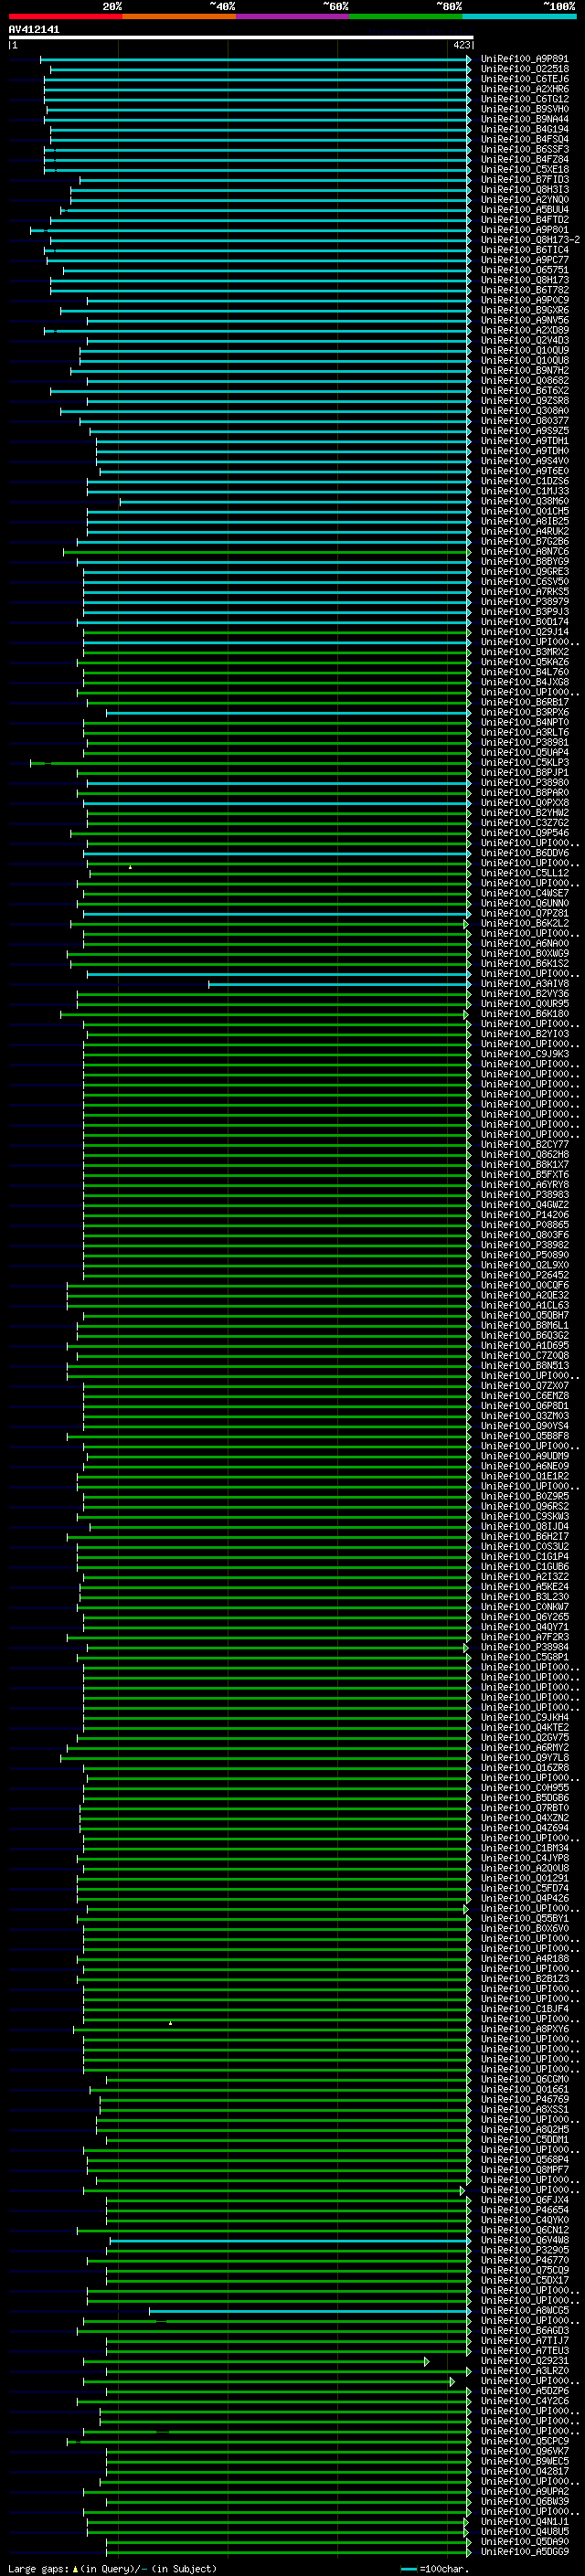
Task: Click the UniRef100_B9SVH0 hit label
Action: tap(525, 109)
